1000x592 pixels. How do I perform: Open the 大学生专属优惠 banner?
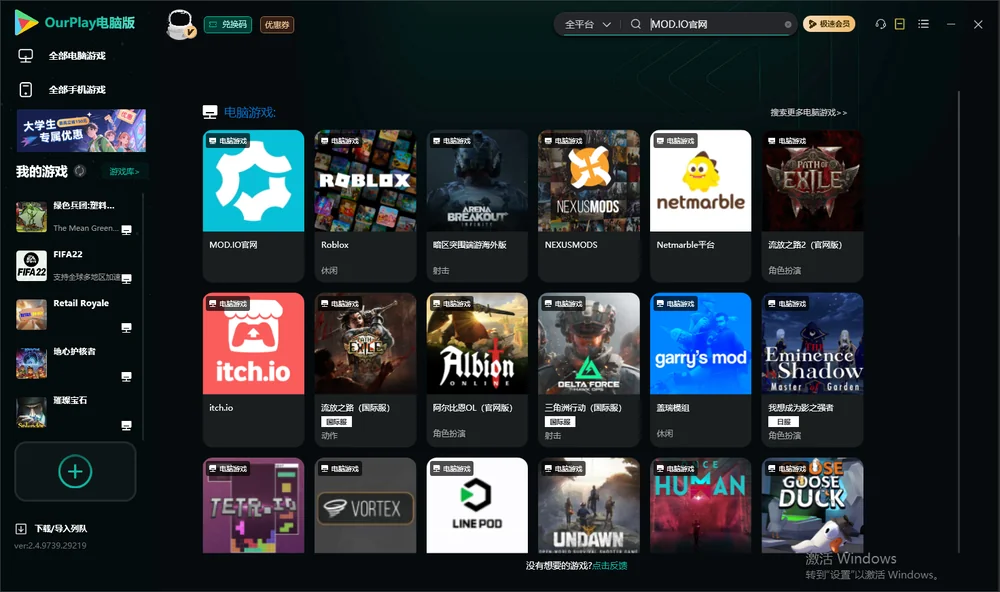pyautogui.click(x=81, y=130)
